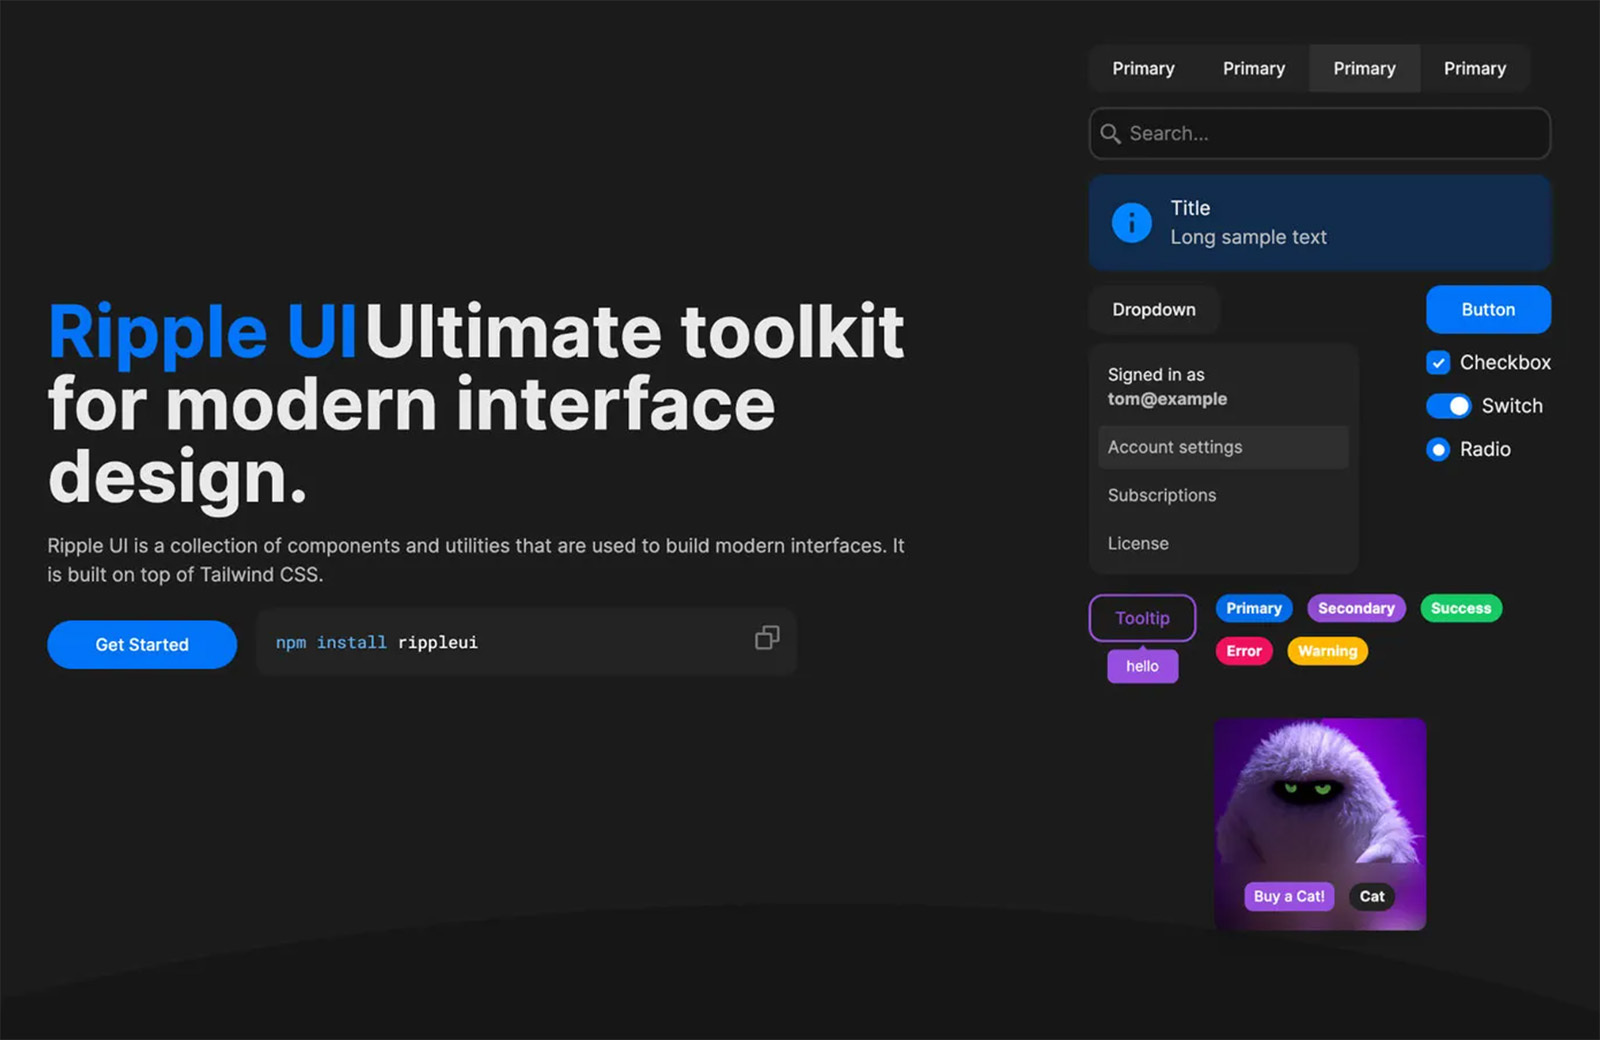The width and height of the screenshot is (1600, 1040).
Task: Select the Radio option
Action: 1438,450
